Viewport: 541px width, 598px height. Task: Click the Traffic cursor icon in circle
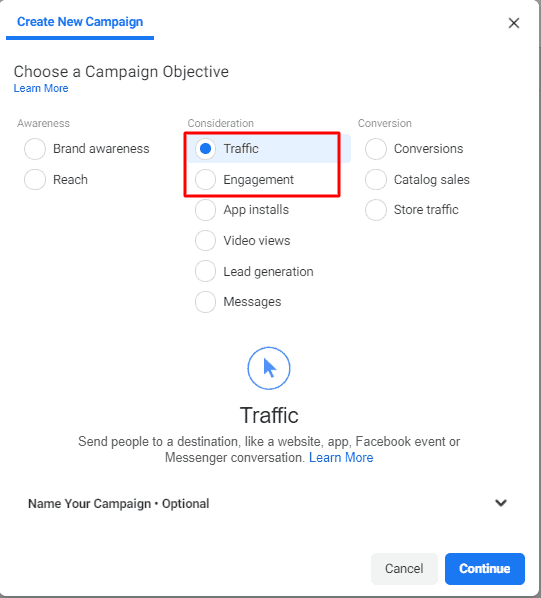(269, 368)
